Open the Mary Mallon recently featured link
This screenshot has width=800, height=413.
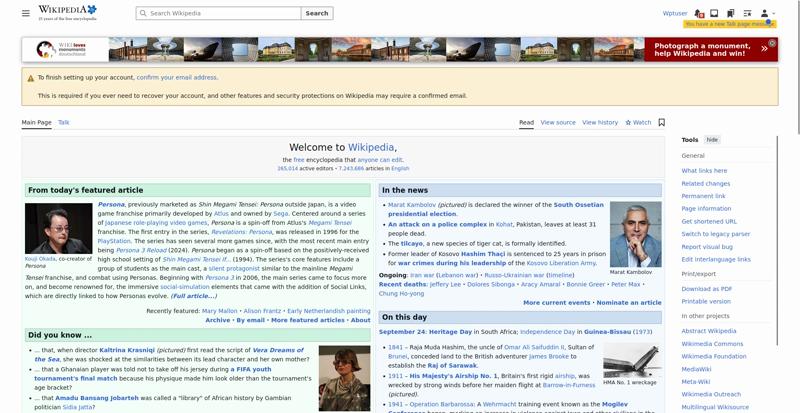pos(219,311)
